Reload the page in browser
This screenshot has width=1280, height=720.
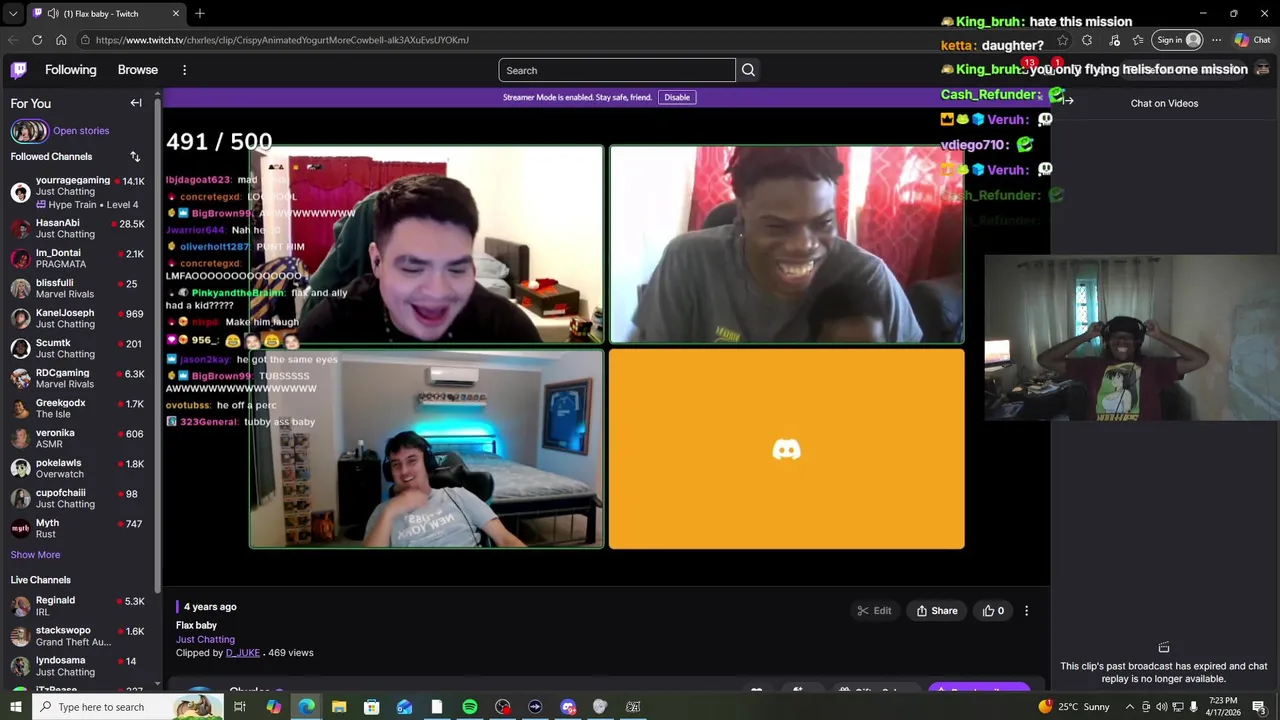tap(37, 40)
